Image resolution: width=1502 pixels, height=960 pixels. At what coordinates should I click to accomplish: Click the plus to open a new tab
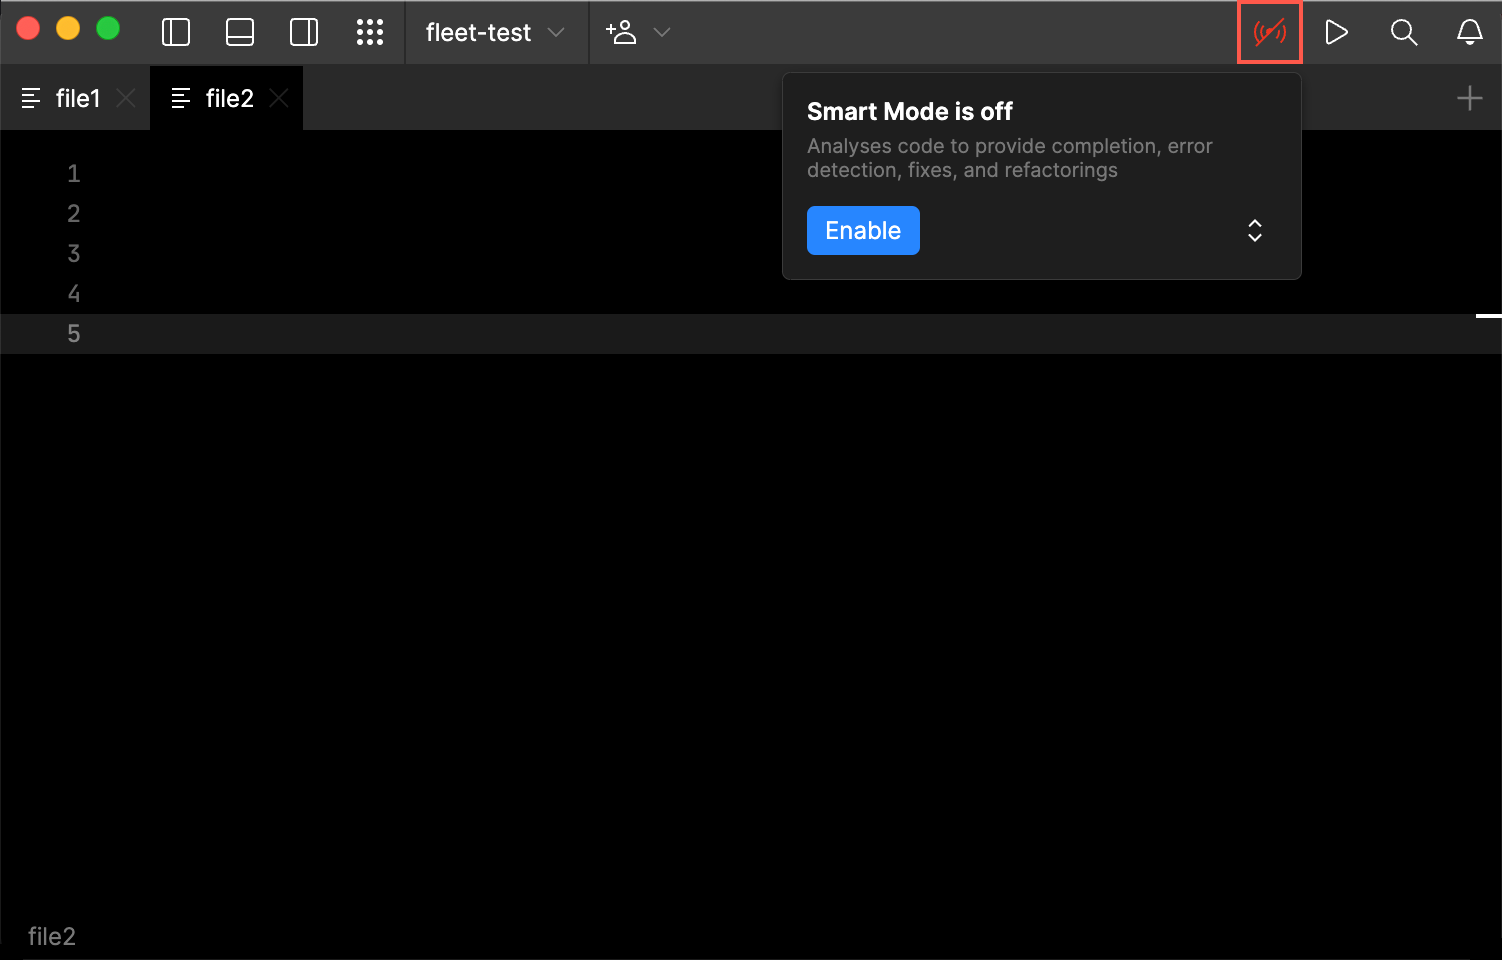click(x=1470, y=97)
